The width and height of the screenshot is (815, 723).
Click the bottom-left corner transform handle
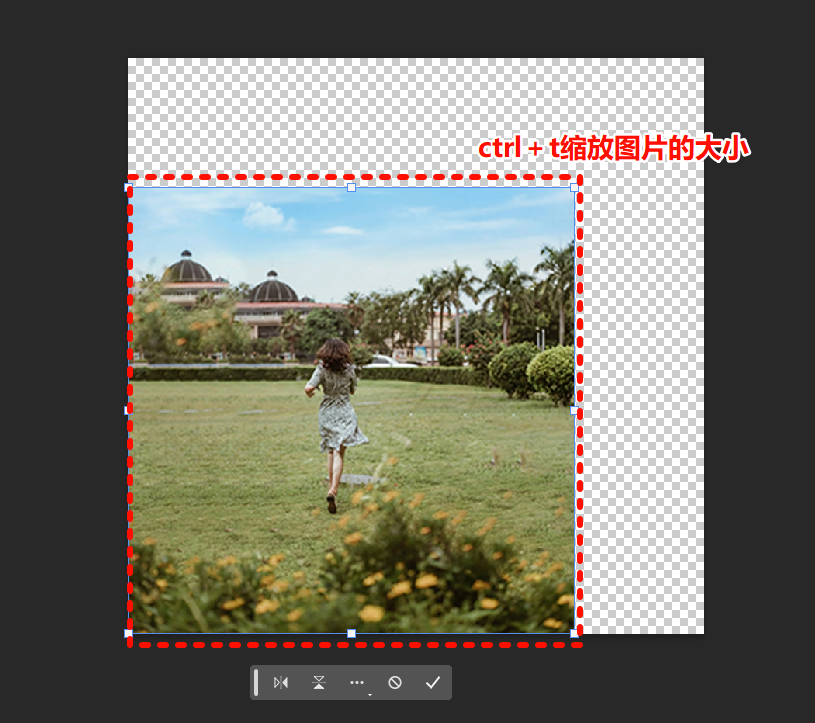click(129, 634)
